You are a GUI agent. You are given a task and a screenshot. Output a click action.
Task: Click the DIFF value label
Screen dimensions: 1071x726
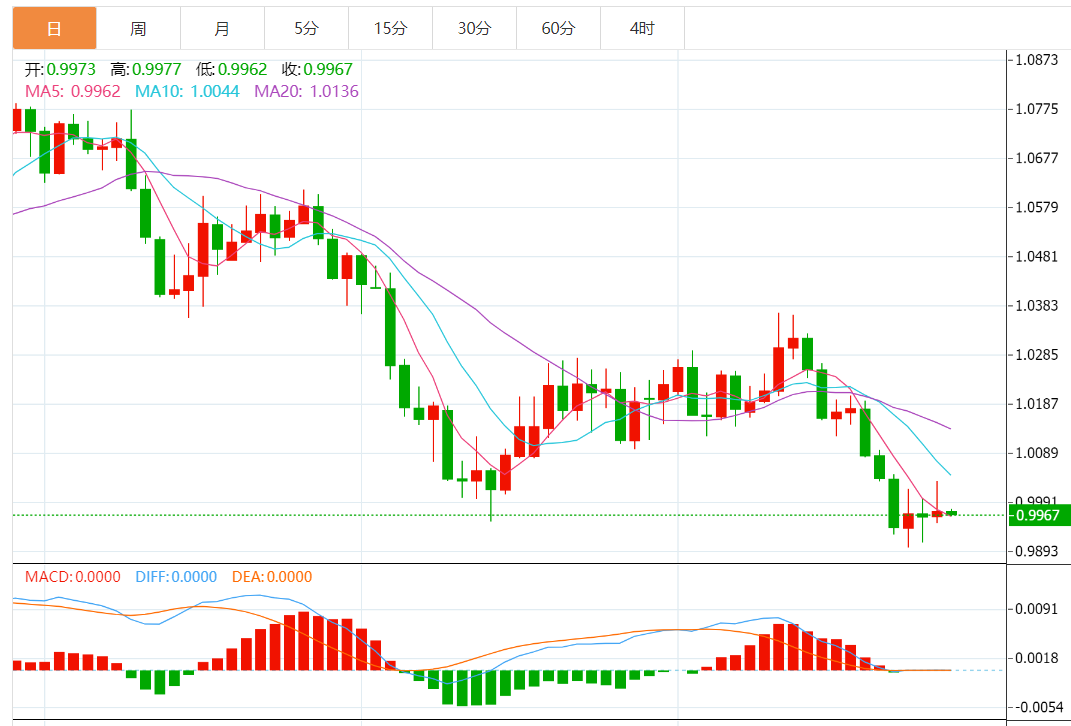coord(176,576)
